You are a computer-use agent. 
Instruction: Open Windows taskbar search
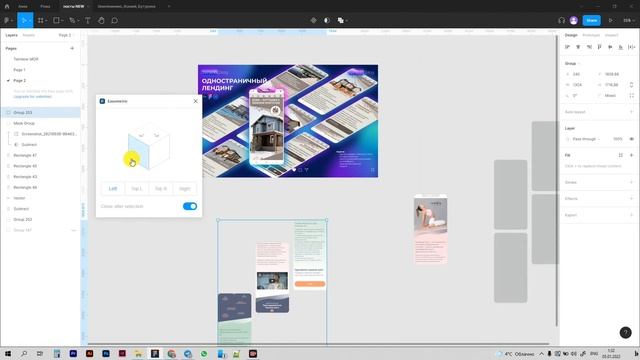[24, 353]
